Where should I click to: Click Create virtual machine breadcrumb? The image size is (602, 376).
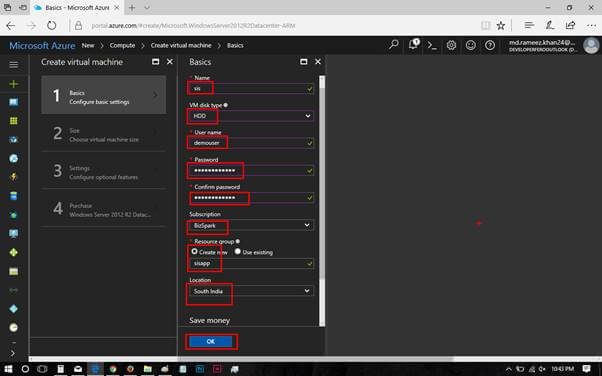[x=181, y=45]
